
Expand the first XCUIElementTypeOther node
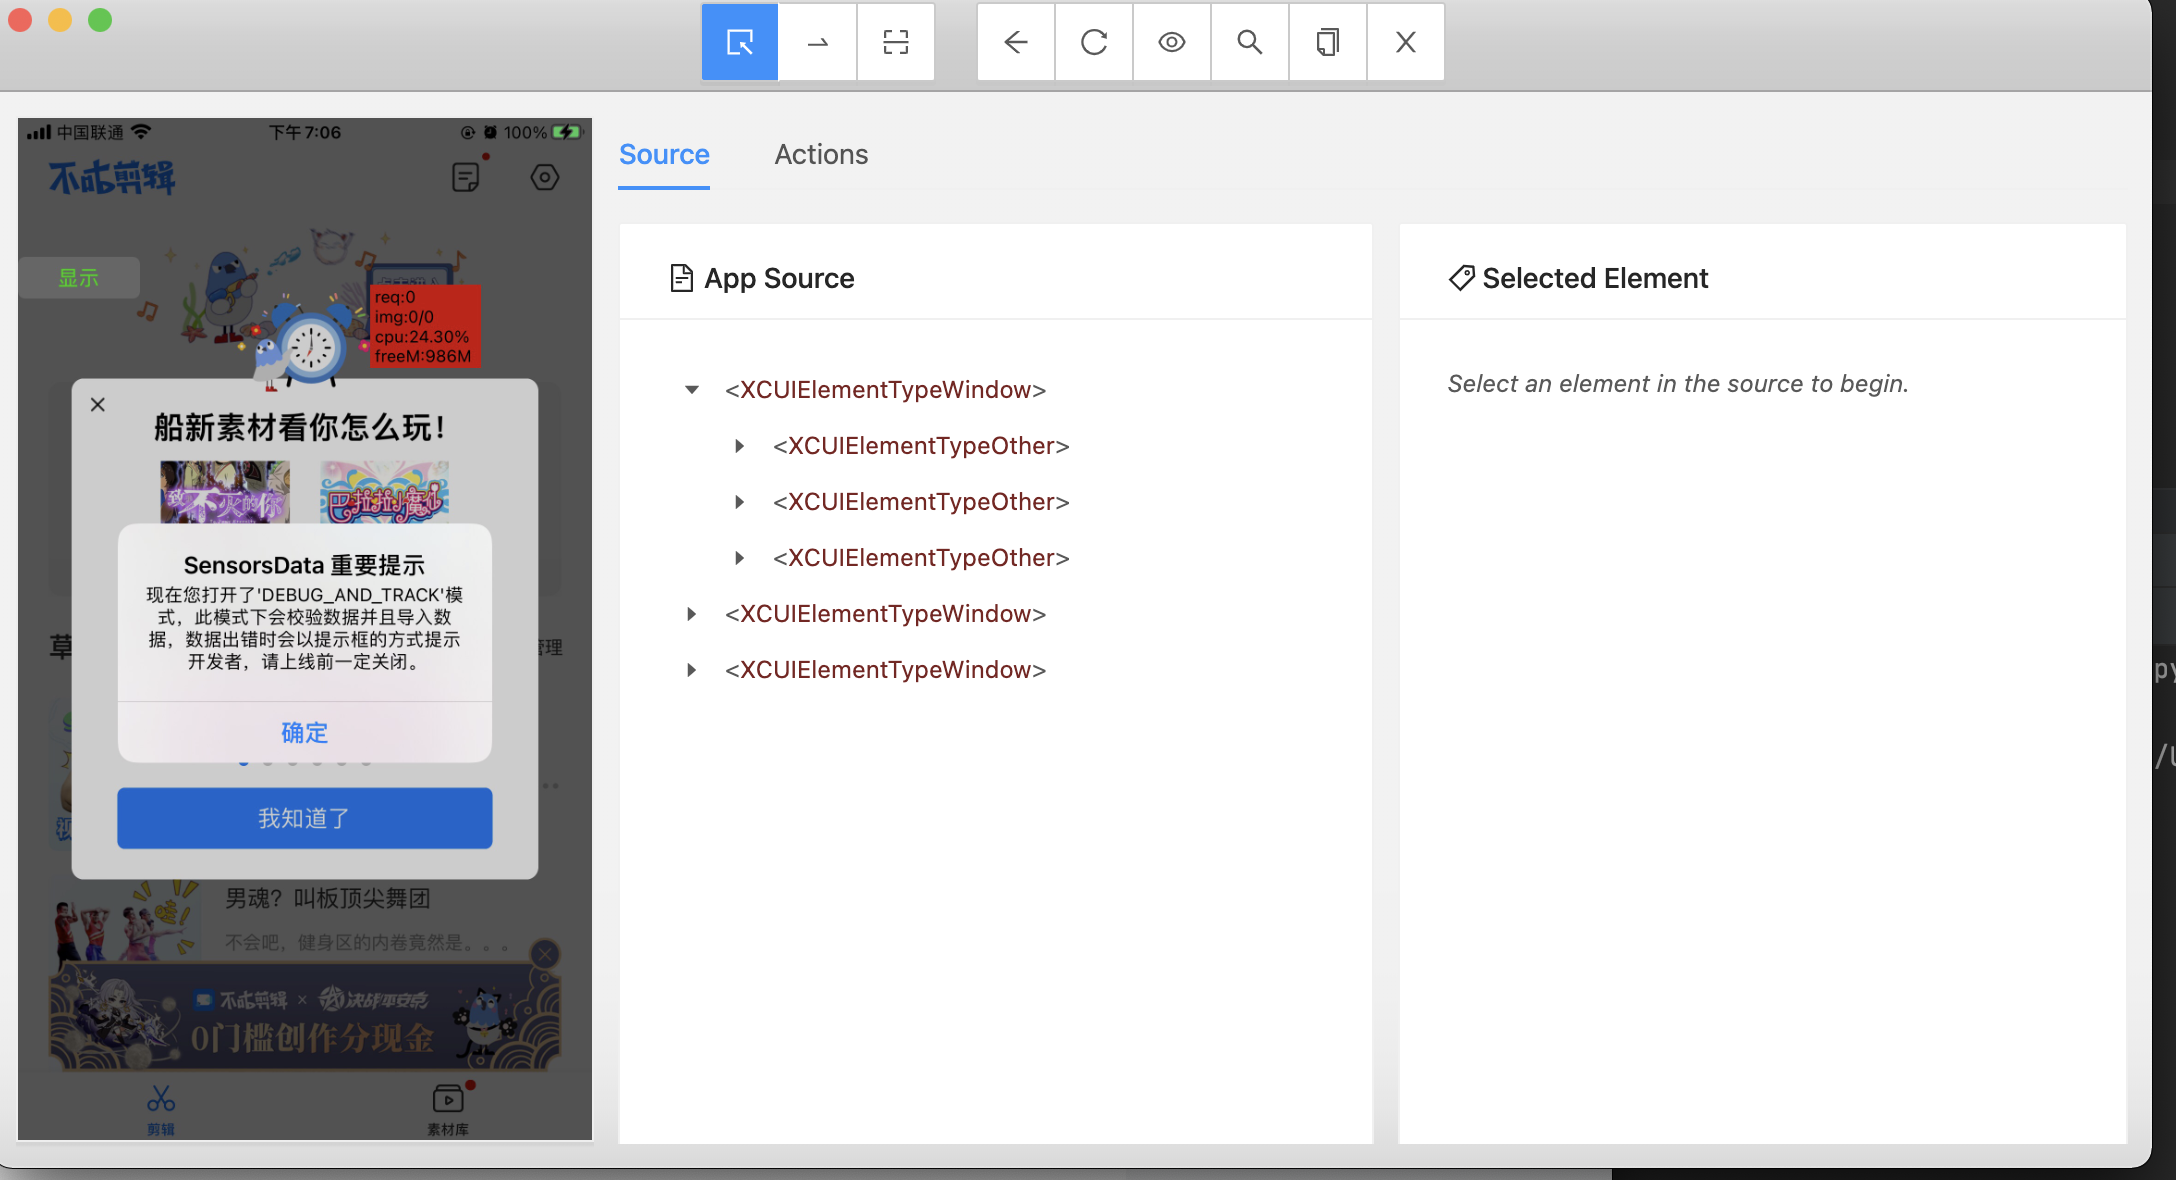(x=739, y=446)
